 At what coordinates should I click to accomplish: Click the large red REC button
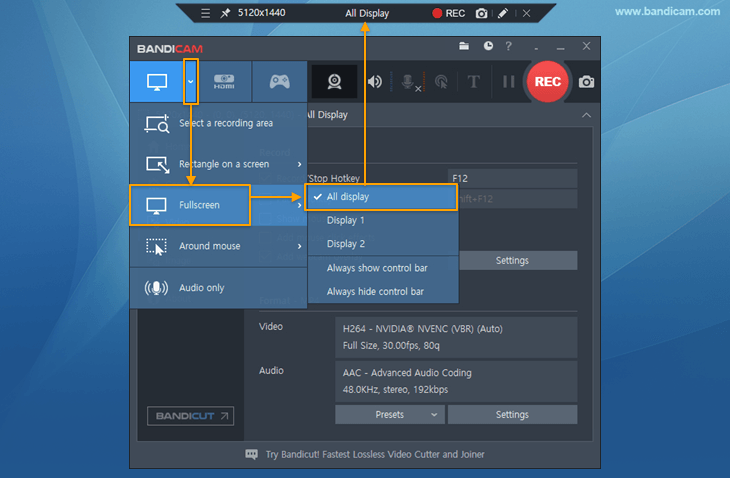click(548, 82)
